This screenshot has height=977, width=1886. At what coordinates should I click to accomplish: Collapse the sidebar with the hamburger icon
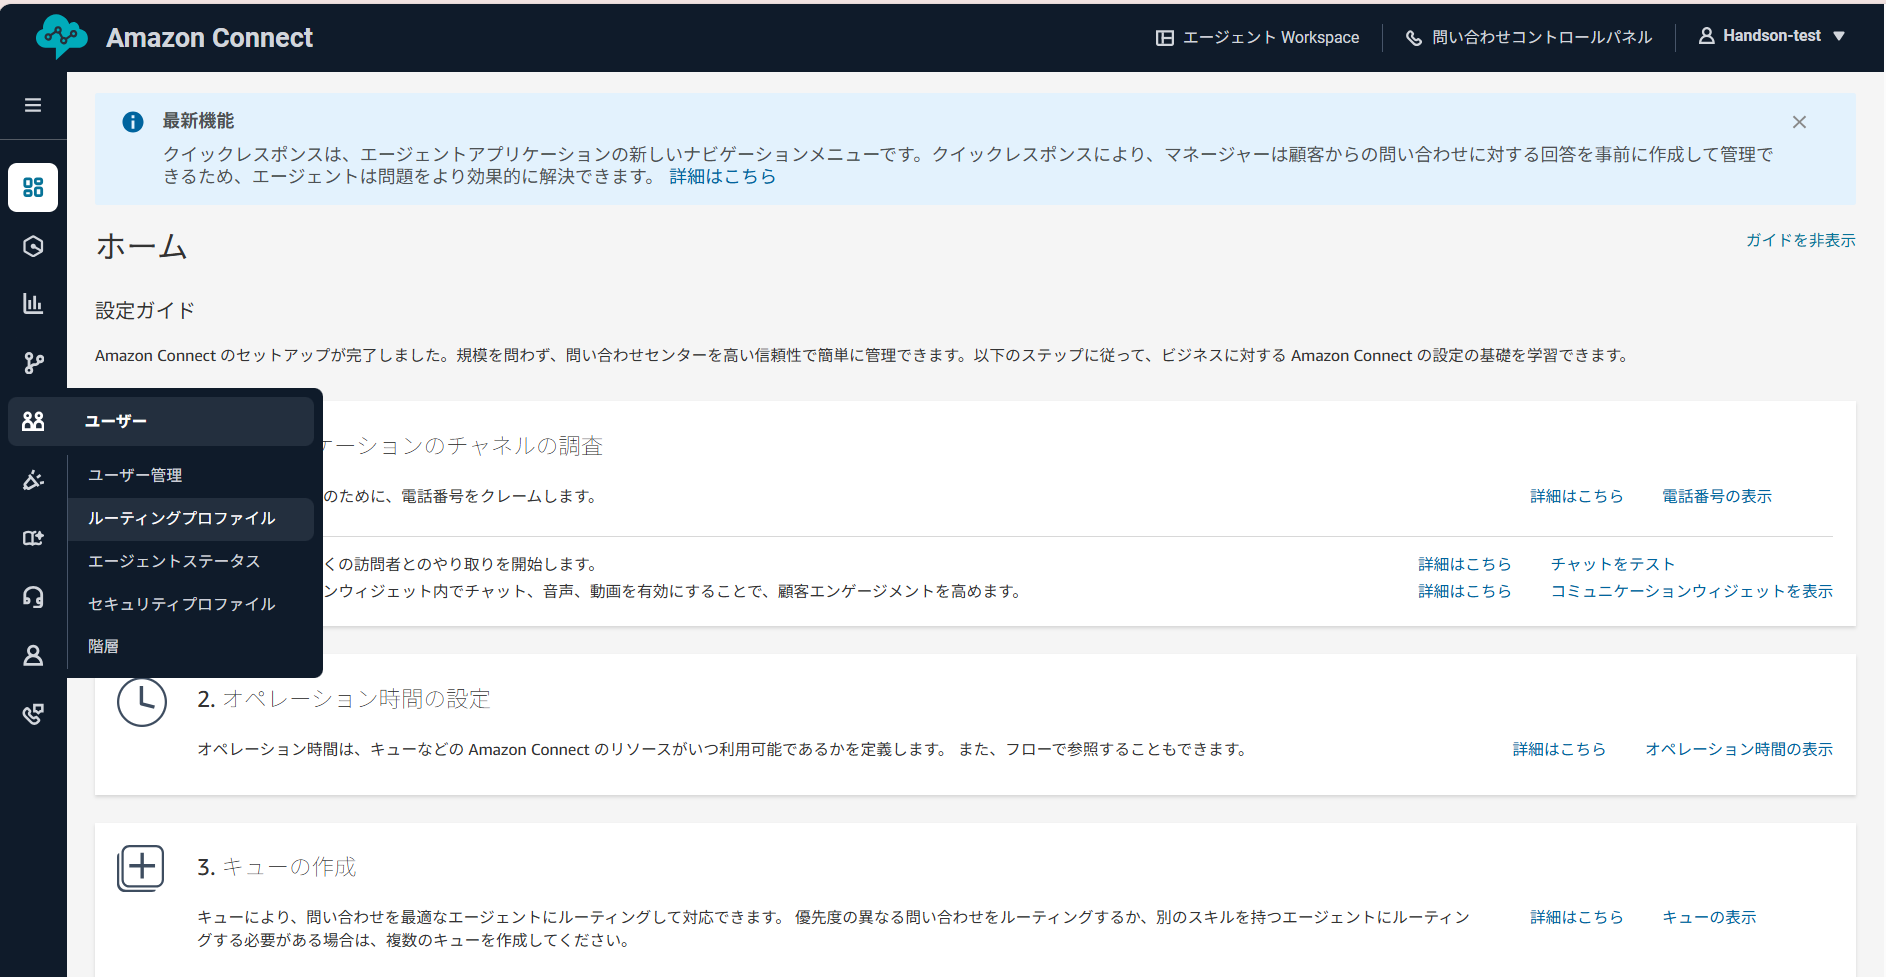coord(32,104)
